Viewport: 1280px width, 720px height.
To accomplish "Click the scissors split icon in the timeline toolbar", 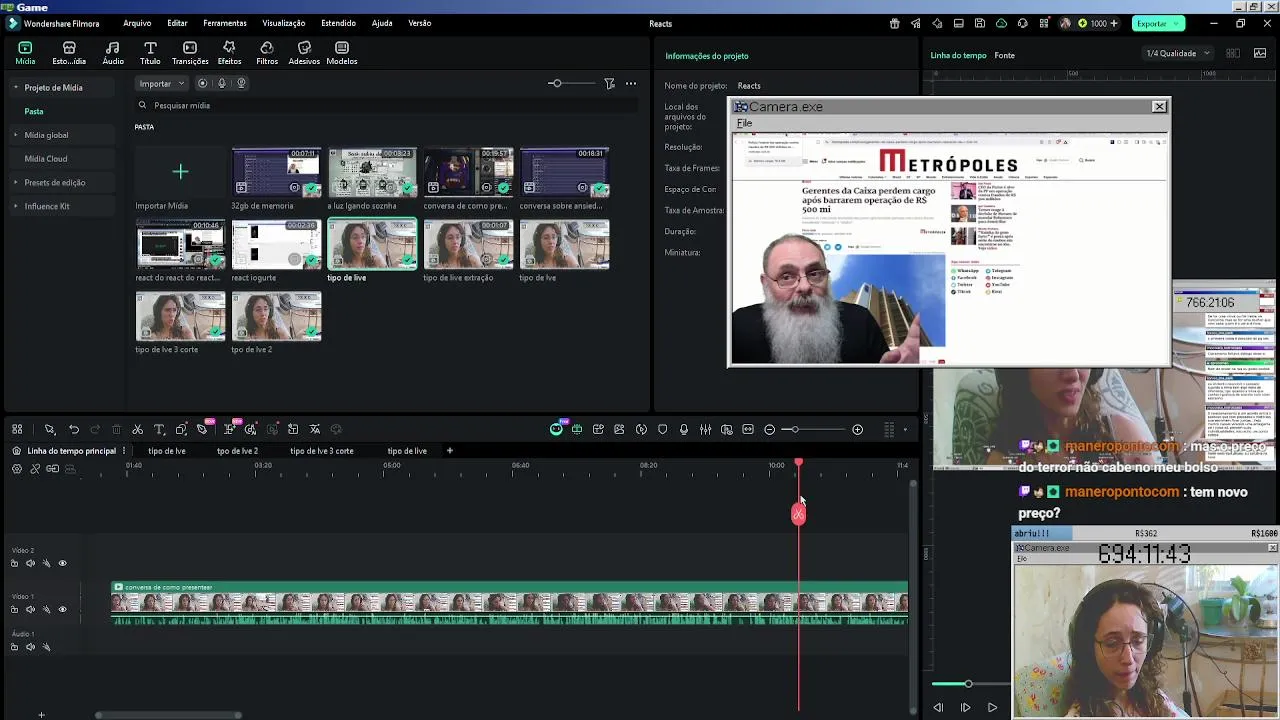I will (138, 429).
